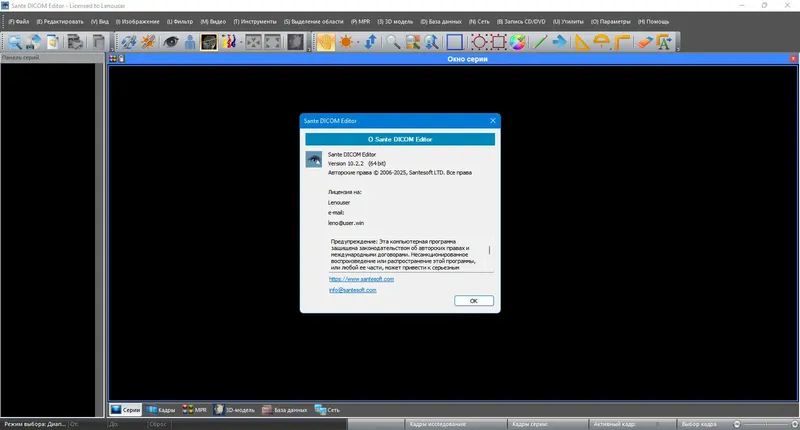Image resolution: width=800 pixels, height=430 pixels.
Task: Close the Окно серии panel with red X
Action: tap(793, 59)
